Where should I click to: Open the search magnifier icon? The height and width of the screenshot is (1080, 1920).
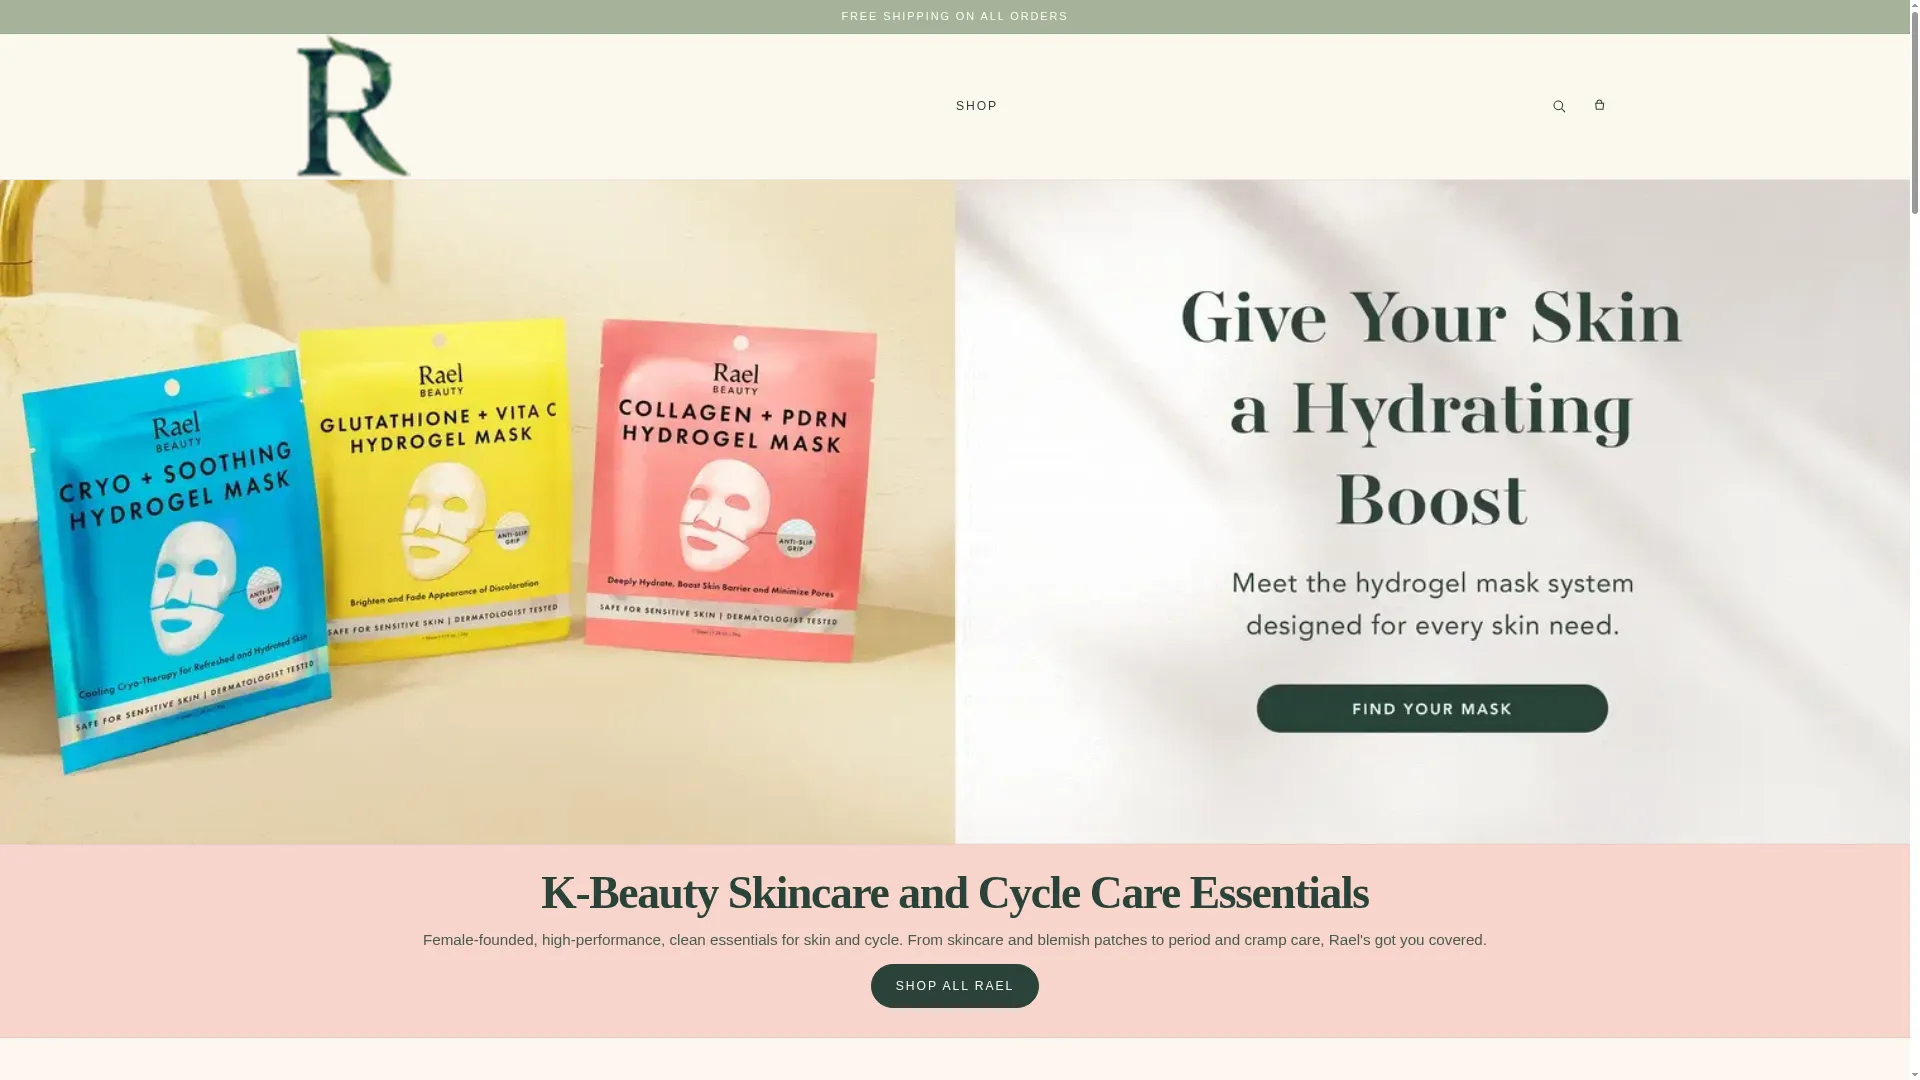(x=1559, y=107)
